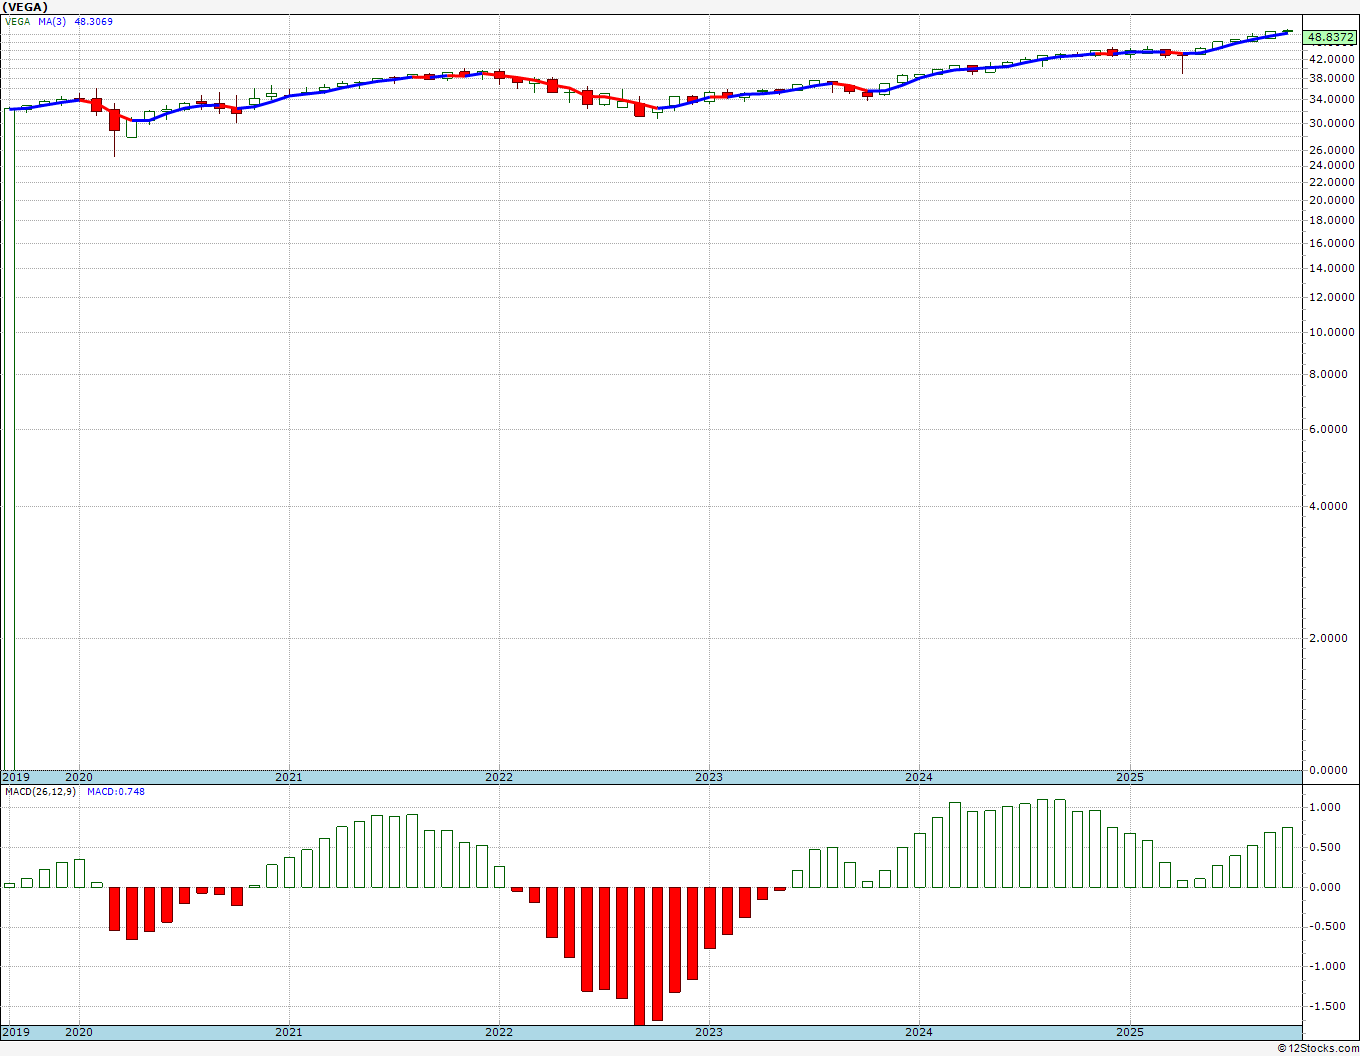Select the moving average value 48.3069
Viewport: 1360px width, 1056px height.
(x=93, y=21)
